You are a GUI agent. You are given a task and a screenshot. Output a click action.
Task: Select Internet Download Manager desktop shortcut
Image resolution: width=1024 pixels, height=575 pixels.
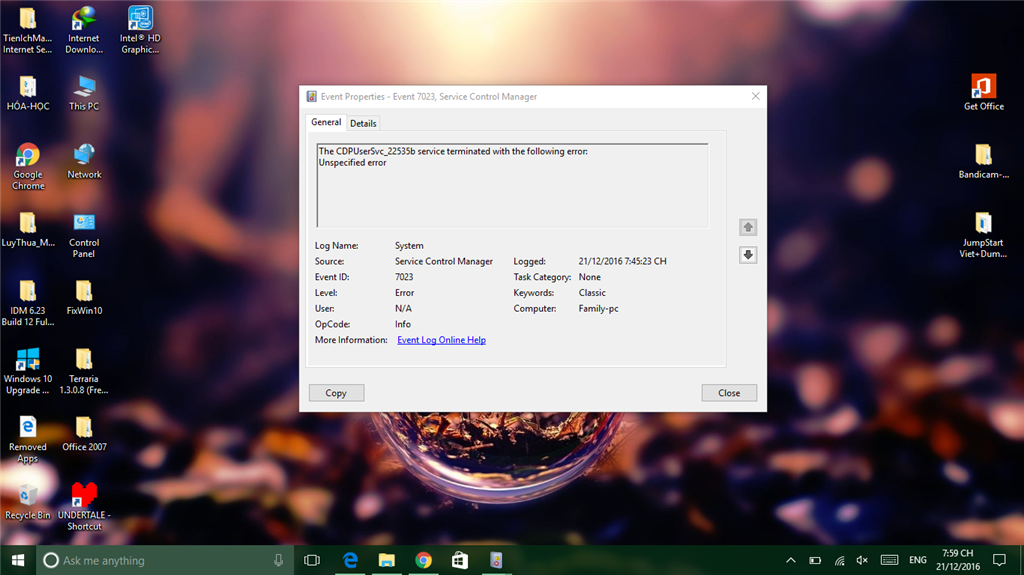pos(84,30)
